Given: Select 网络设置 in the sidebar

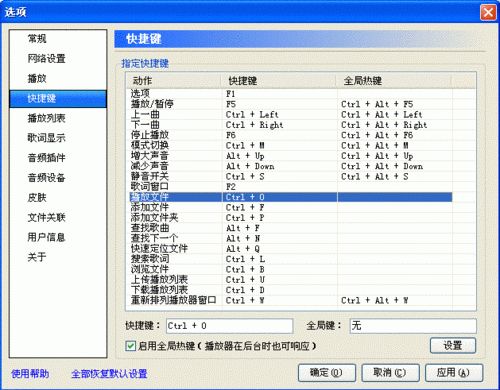Looking at the screenshot, I should pyautogui.click(x=46, y=59).
